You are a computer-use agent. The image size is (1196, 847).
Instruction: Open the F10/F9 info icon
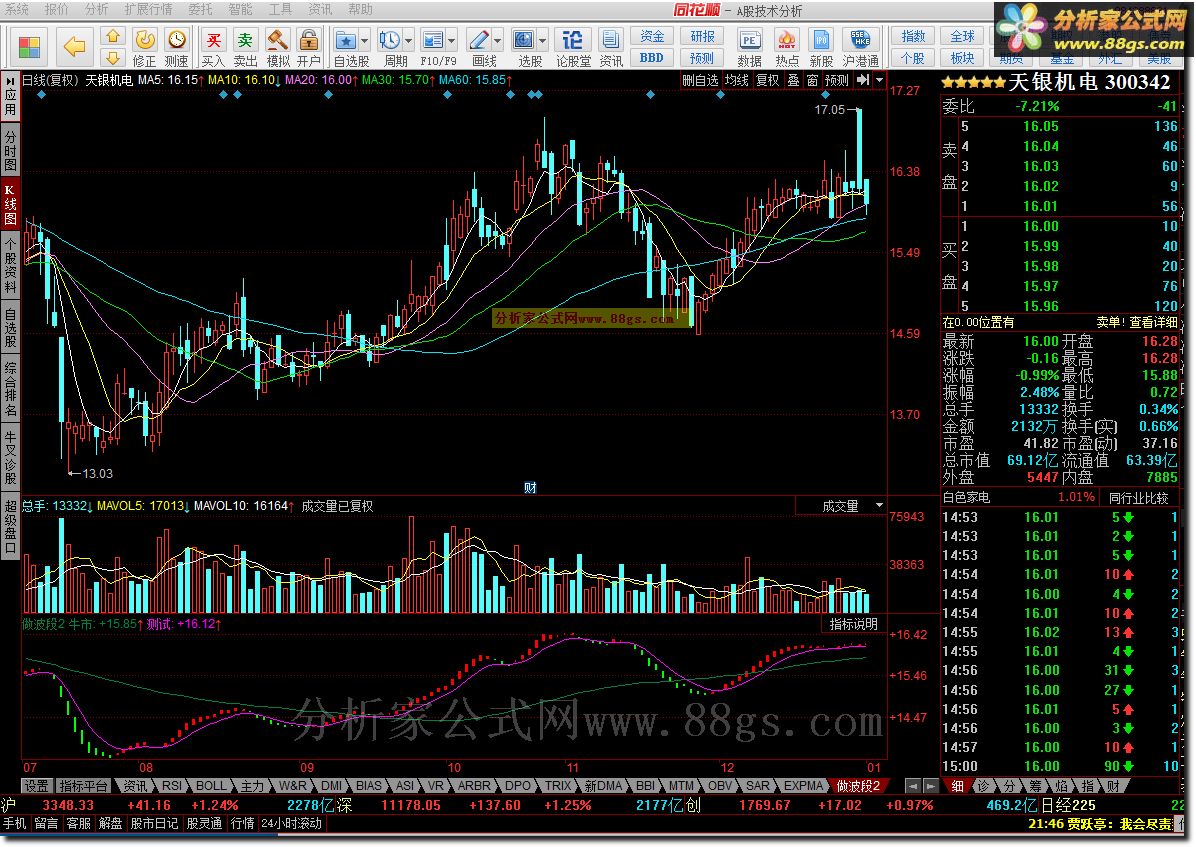click(432, 39)
